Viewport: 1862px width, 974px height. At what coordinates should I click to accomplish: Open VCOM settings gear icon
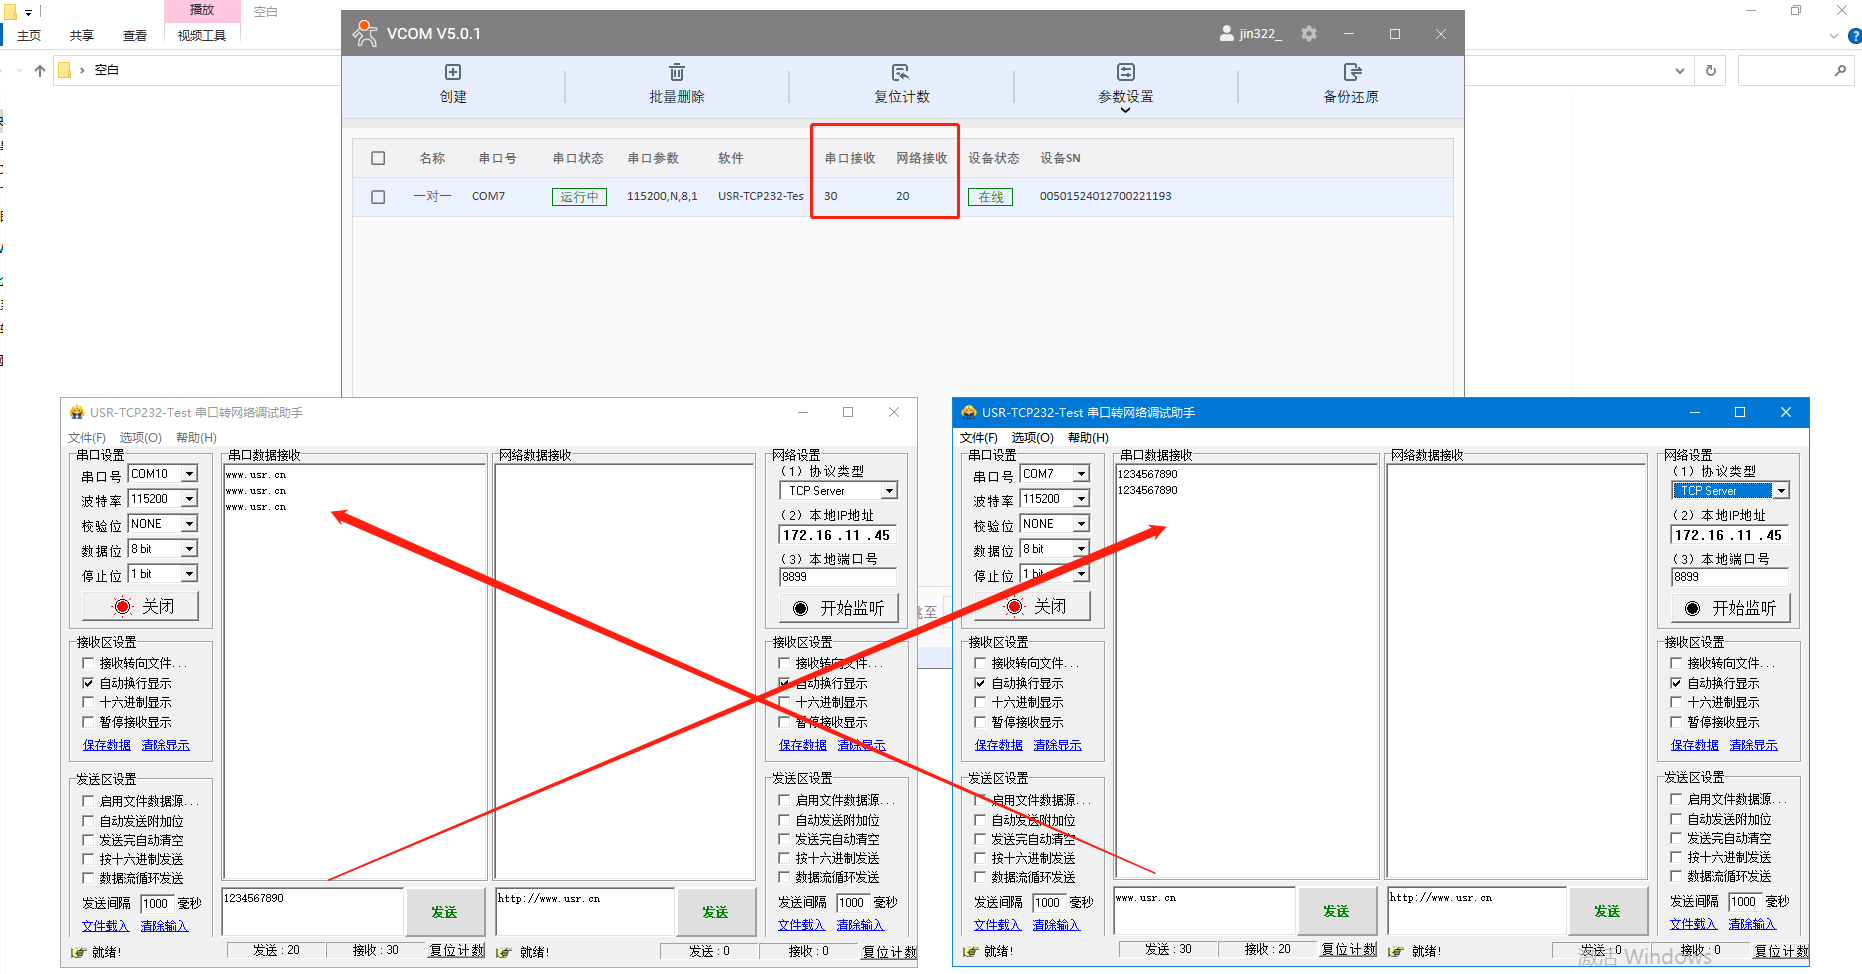point(1309,34)
